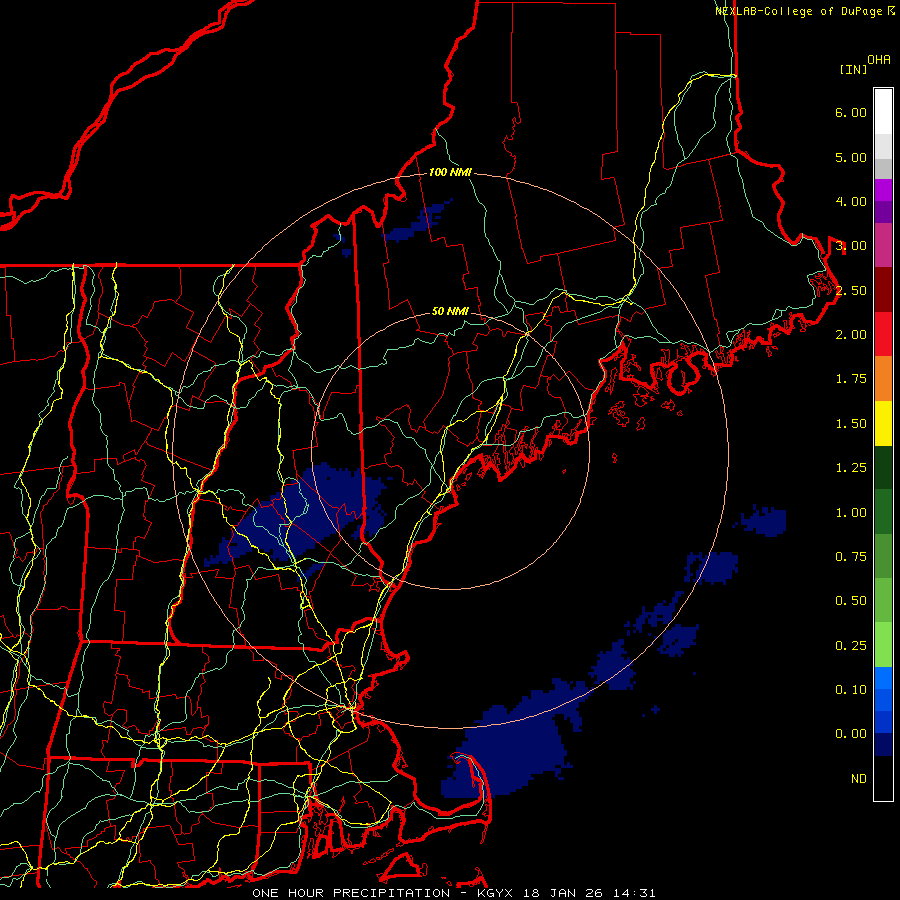
Task: Click the "1.25" scale label
Action: [x=851, y=468]
